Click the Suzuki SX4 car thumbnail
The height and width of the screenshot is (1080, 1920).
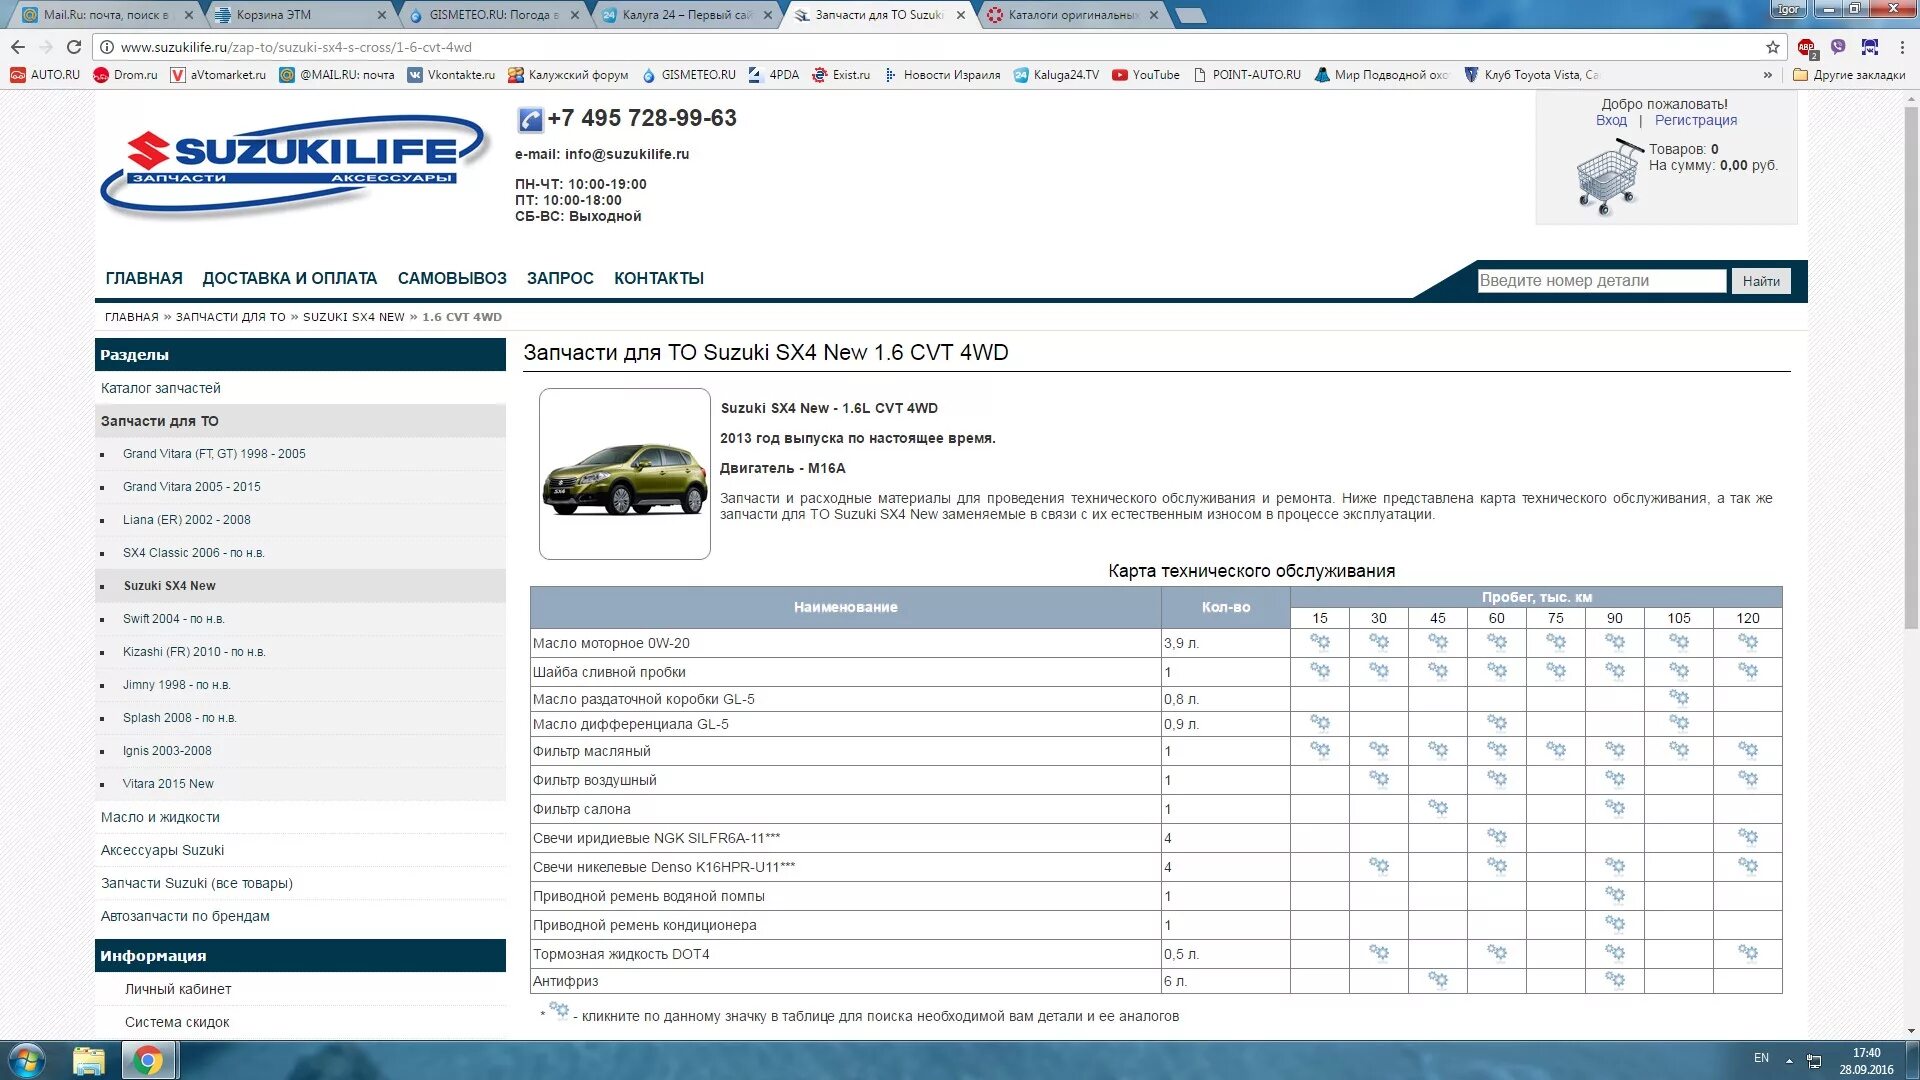point(625,474)
